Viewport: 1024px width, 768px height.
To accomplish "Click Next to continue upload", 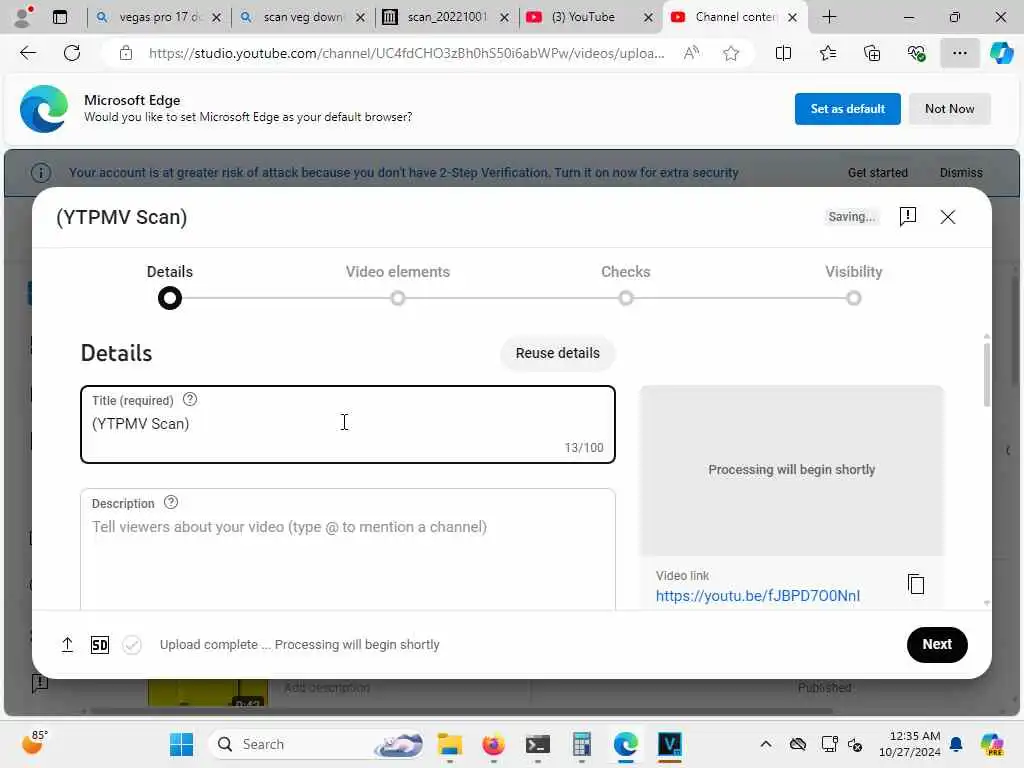I will point(936,645).
